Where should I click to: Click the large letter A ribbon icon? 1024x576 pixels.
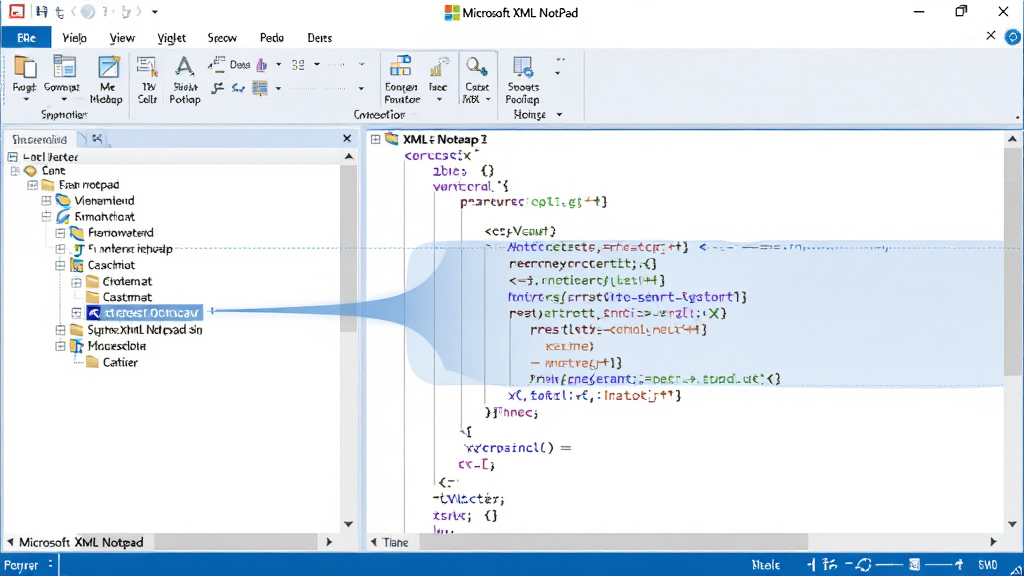click(185, 67)
